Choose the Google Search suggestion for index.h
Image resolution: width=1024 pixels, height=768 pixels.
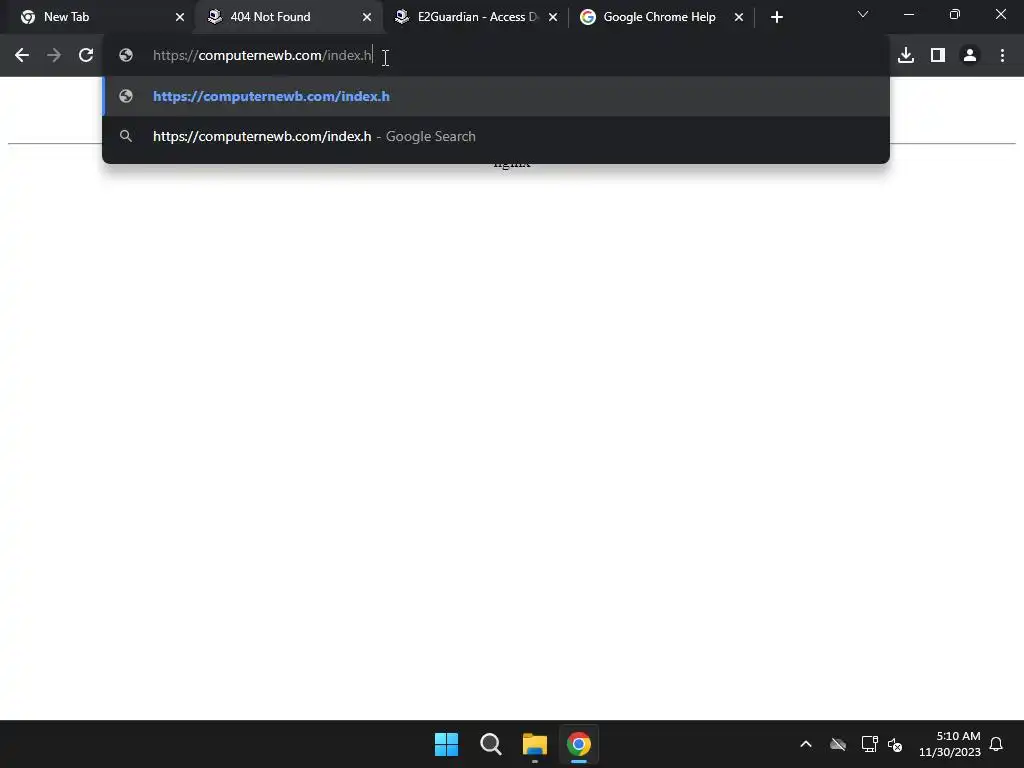[x=496, y=136]
